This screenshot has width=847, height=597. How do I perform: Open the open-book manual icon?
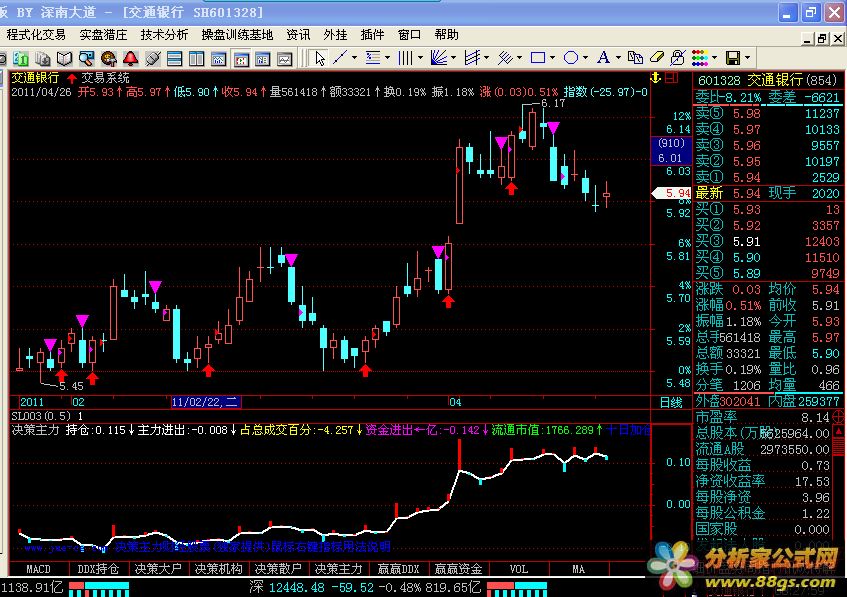click(65, 58)
